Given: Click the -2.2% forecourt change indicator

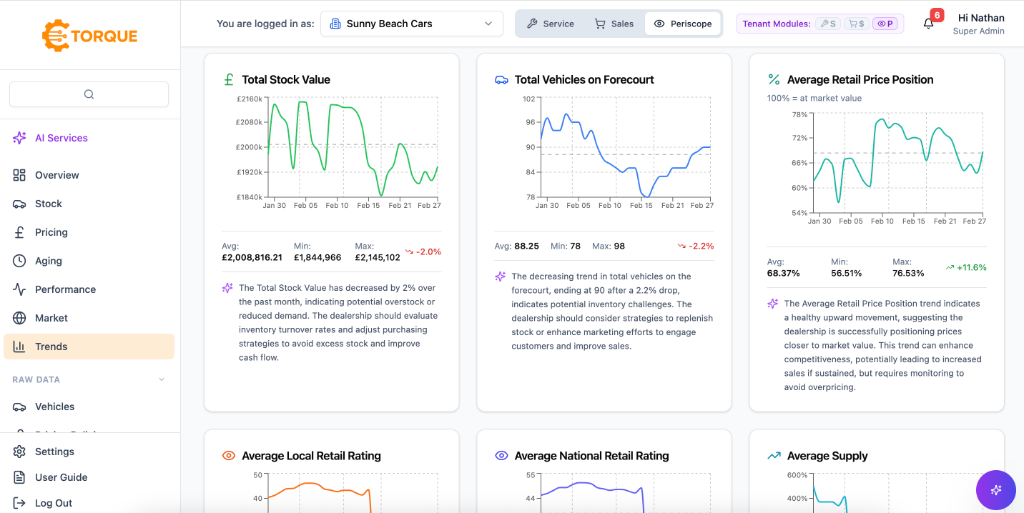Looking at the screenshot, I should (696, 246).
